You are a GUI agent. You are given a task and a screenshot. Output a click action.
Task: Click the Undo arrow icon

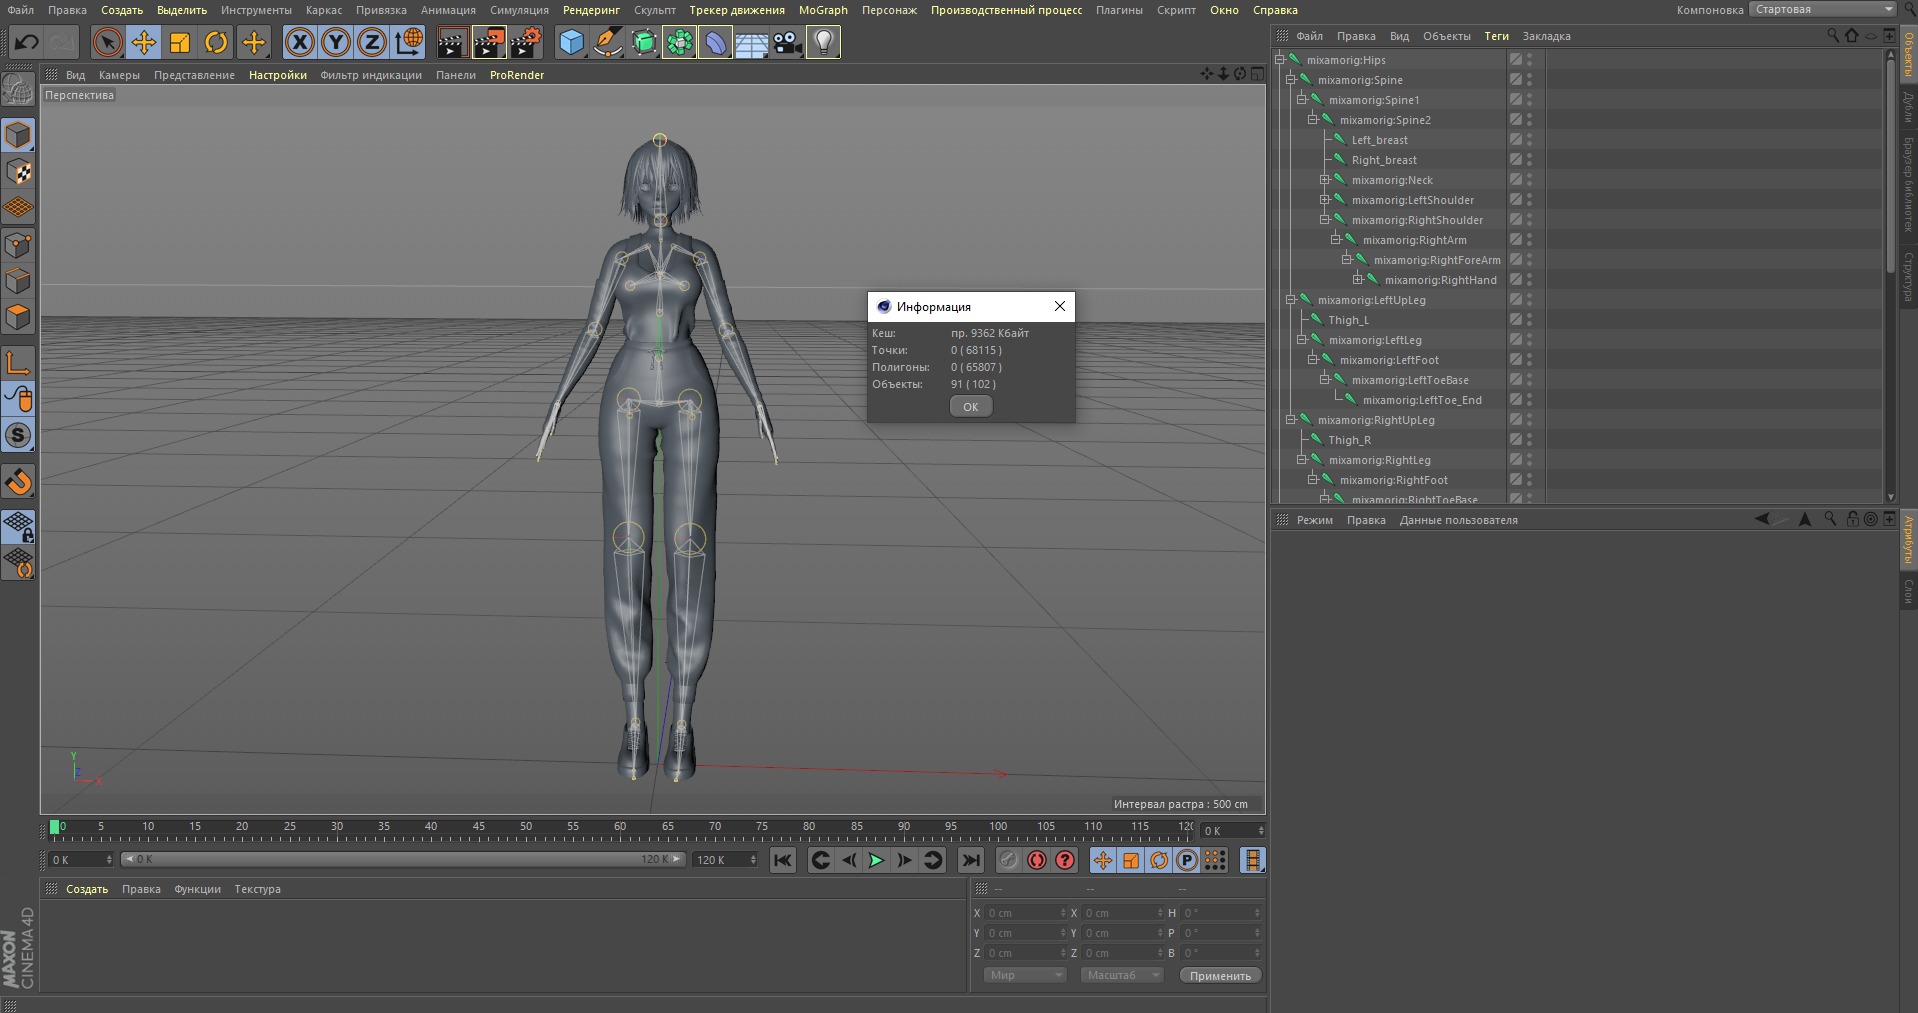pos(27,42)
